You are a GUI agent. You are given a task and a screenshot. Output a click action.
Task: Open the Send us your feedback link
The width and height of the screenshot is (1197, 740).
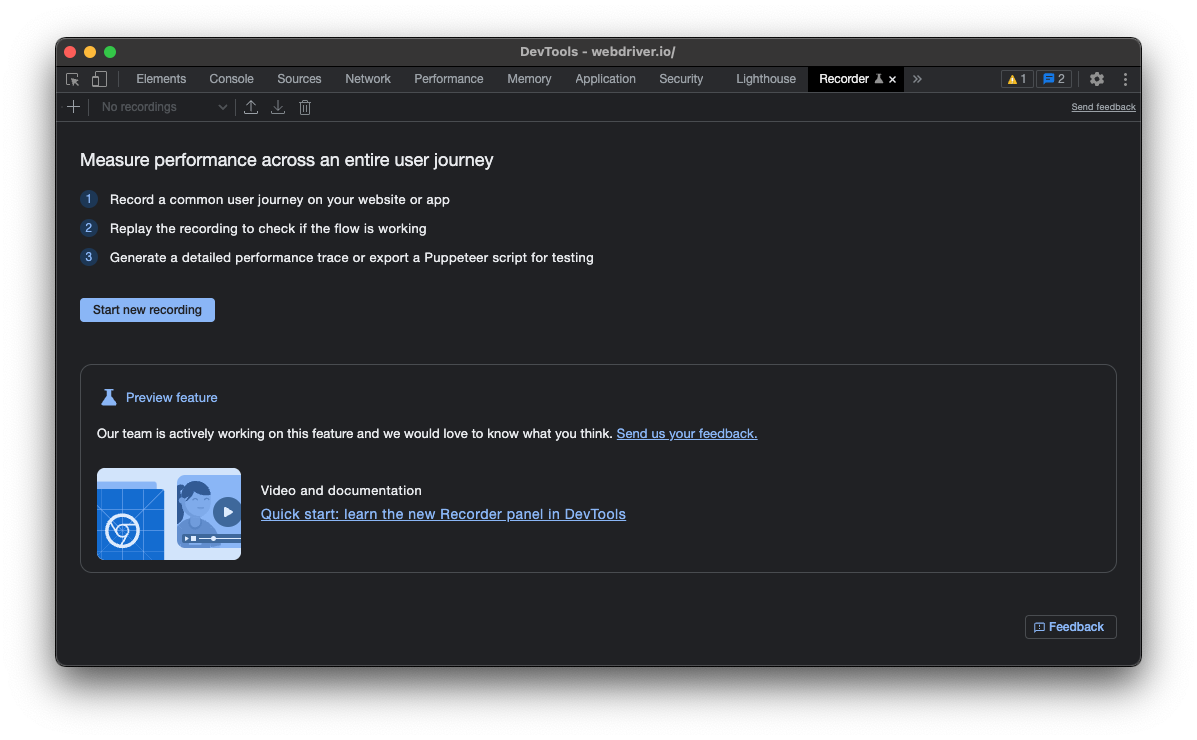pos(687,434)
